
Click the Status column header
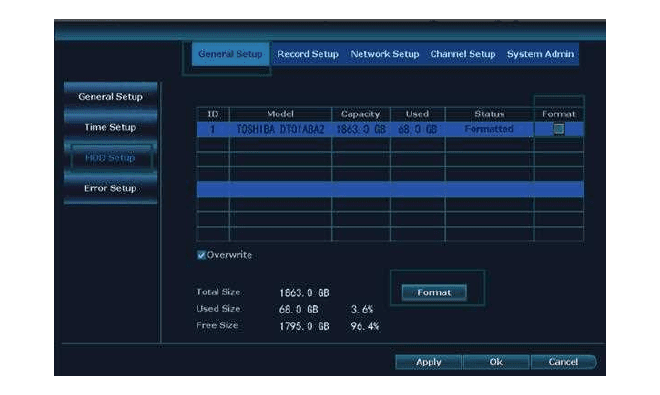click(489, 114)
